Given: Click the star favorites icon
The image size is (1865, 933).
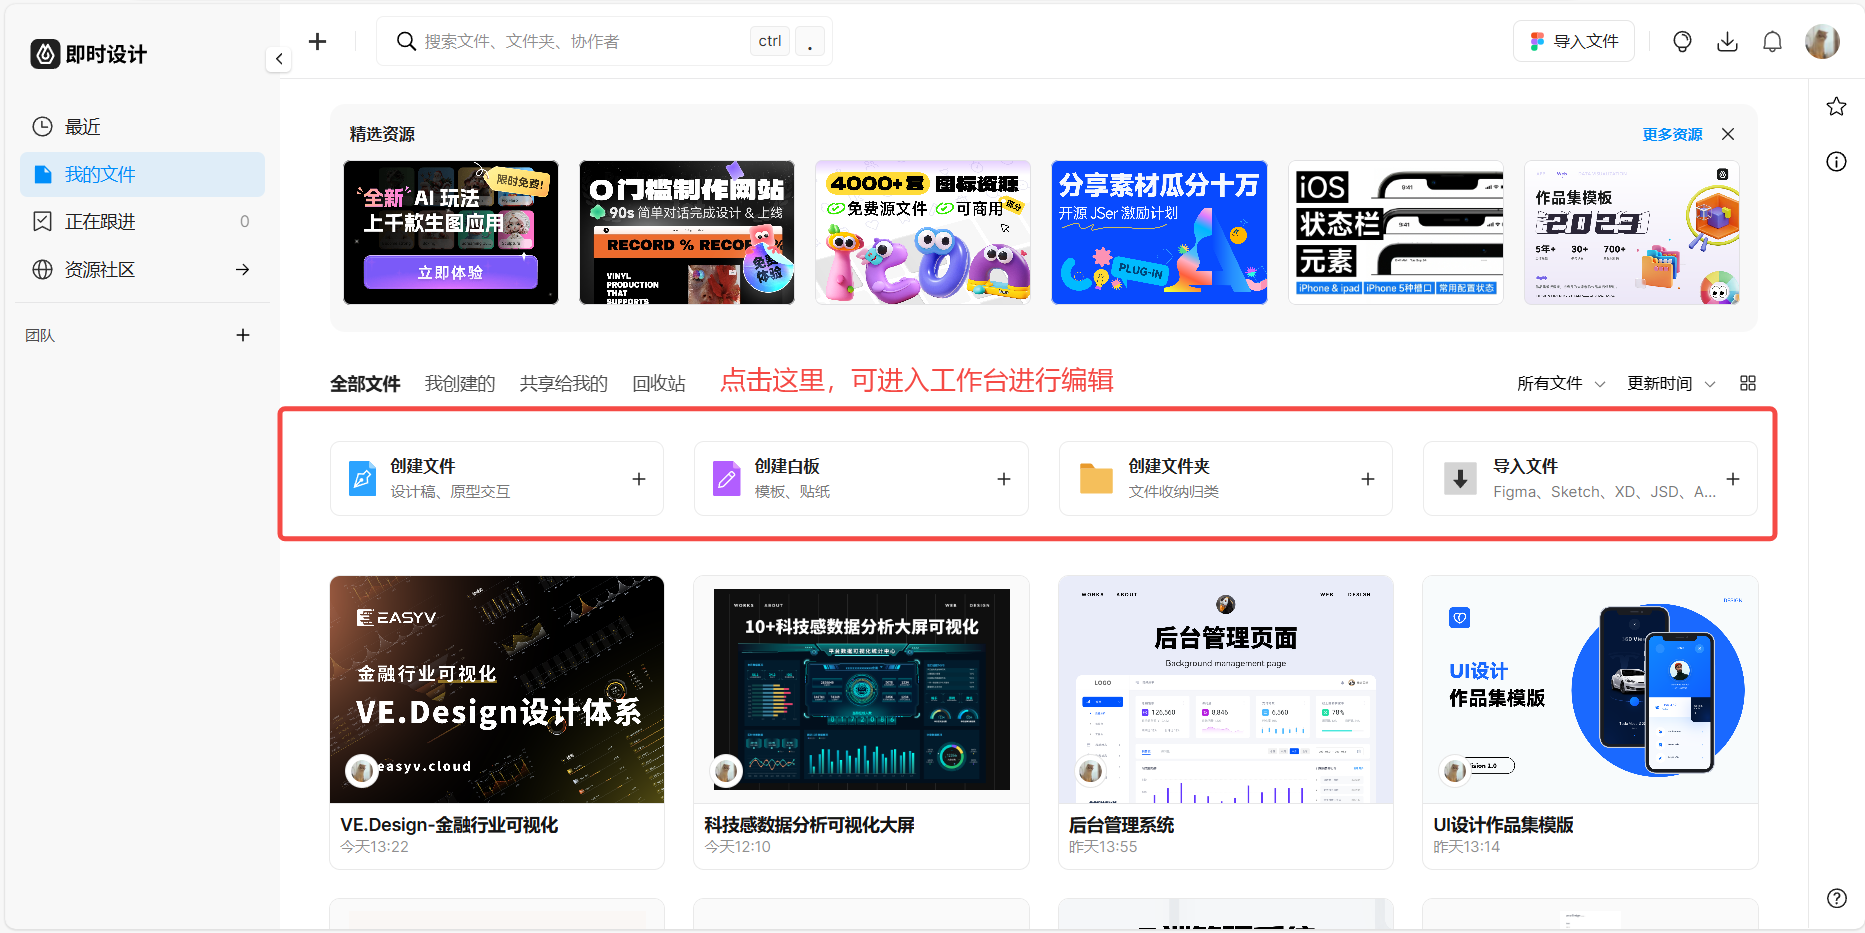Looking at the screenshot, I should pos(1836,106).
